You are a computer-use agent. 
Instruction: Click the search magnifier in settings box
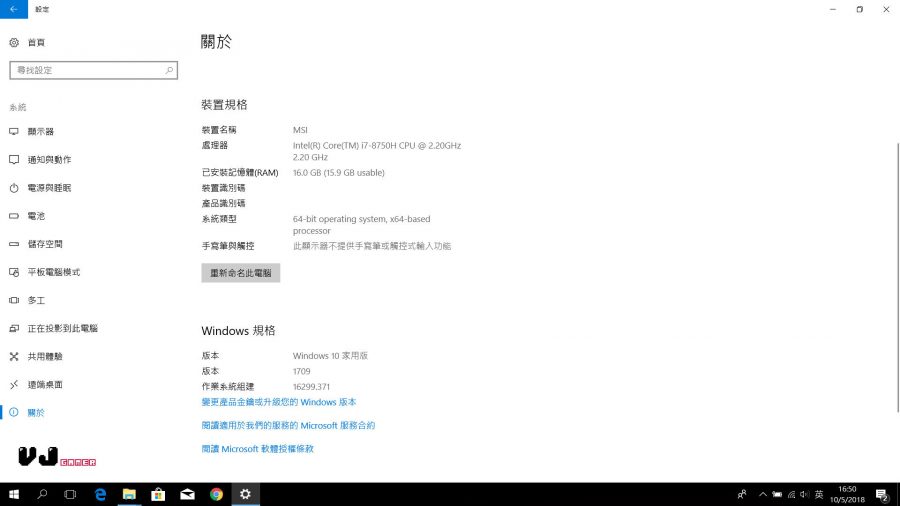169,70
